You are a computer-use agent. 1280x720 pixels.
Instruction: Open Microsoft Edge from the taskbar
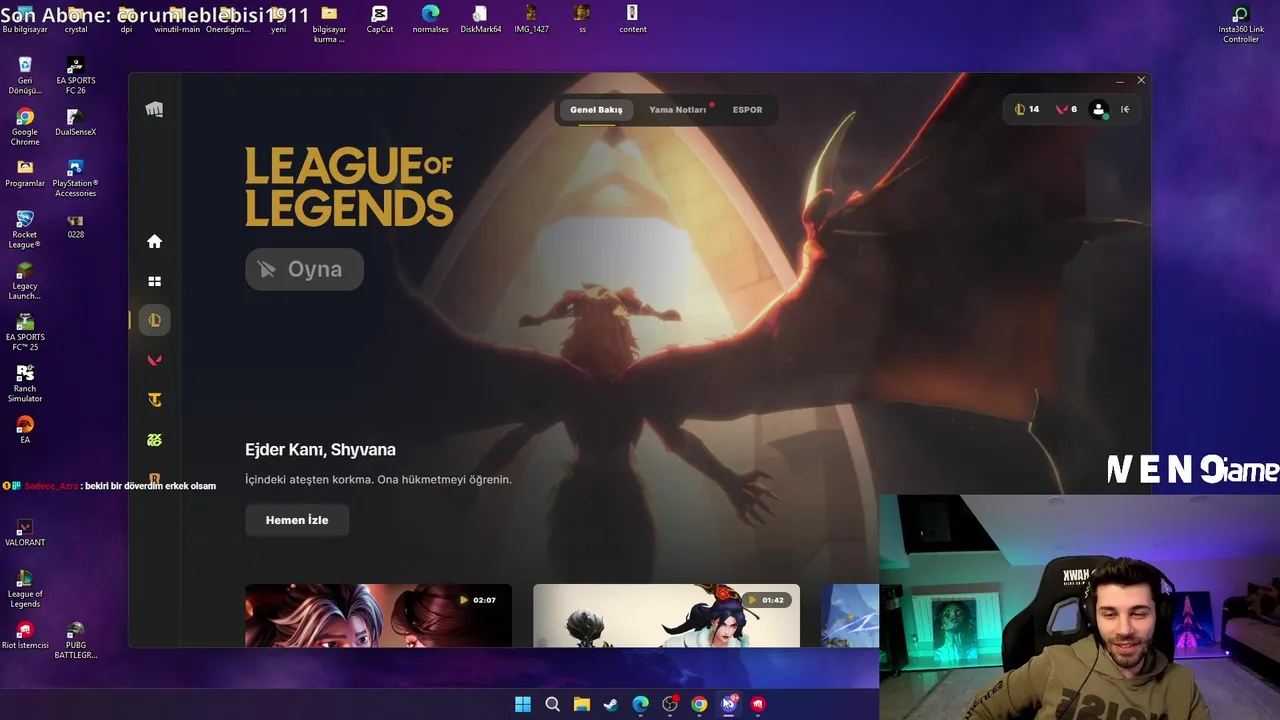[640, 704]
